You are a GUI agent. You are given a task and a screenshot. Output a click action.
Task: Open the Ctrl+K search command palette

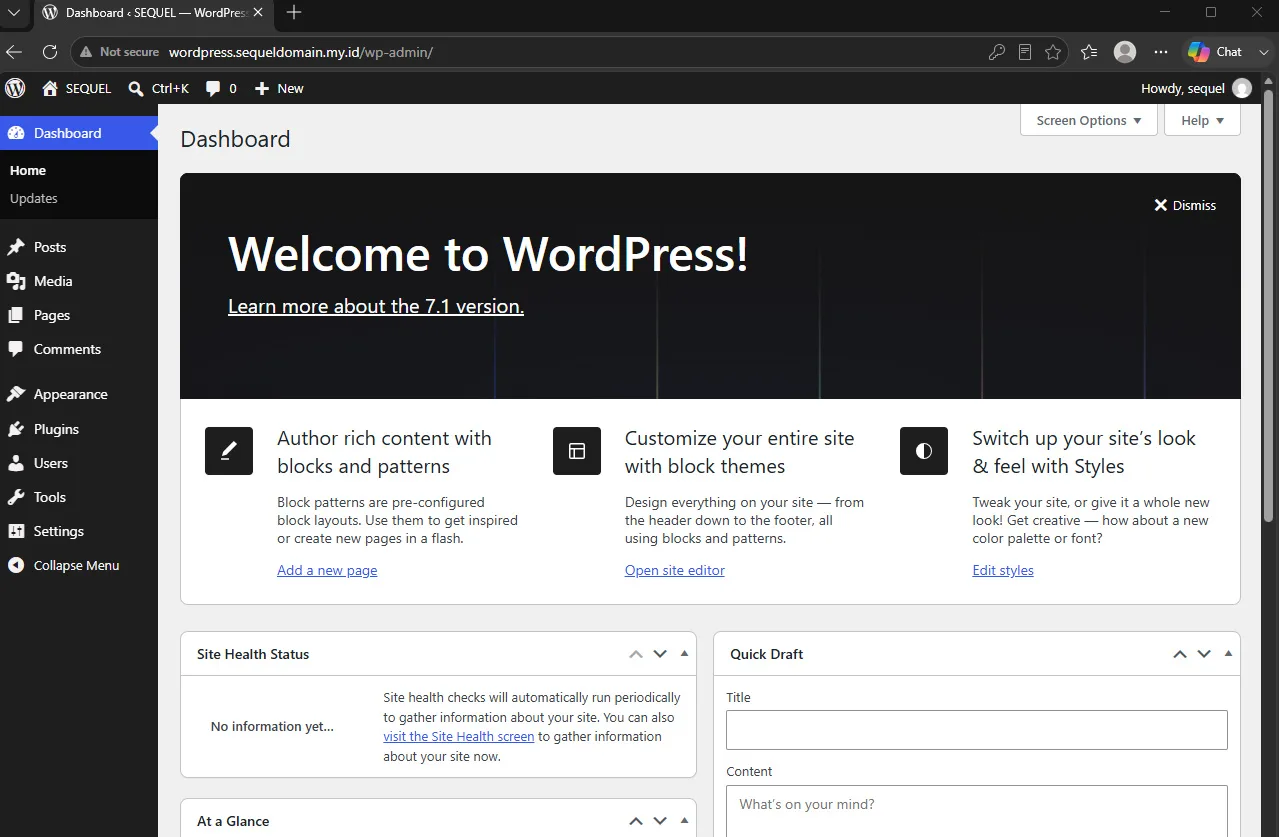[x=158, y=88]
